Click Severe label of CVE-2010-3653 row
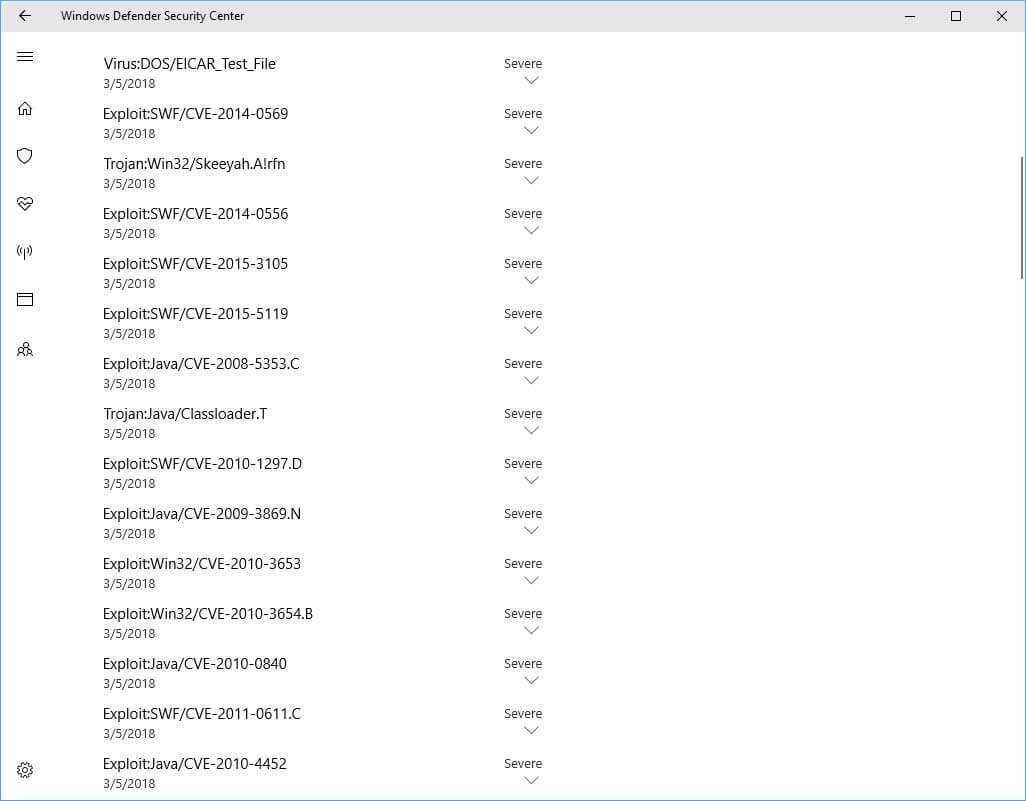Image resolution: width=1026 pixels, height=801 pixels. [523, 563]
